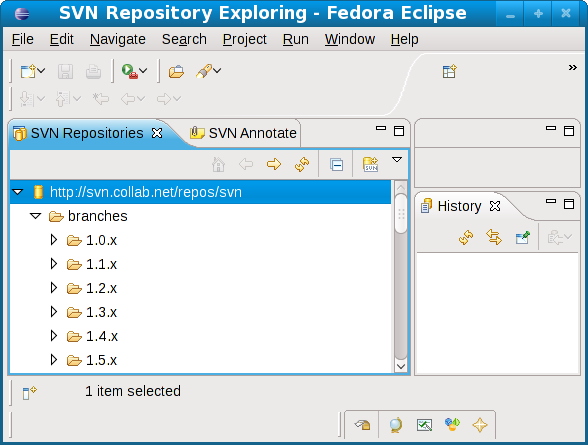588x445 pixels.
Task: Maximize the SVN Repositories view
Action: 399,131
